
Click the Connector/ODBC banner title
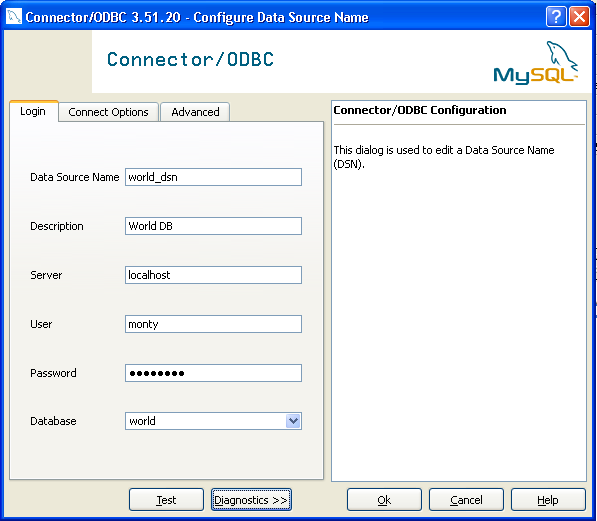(190, 59)
